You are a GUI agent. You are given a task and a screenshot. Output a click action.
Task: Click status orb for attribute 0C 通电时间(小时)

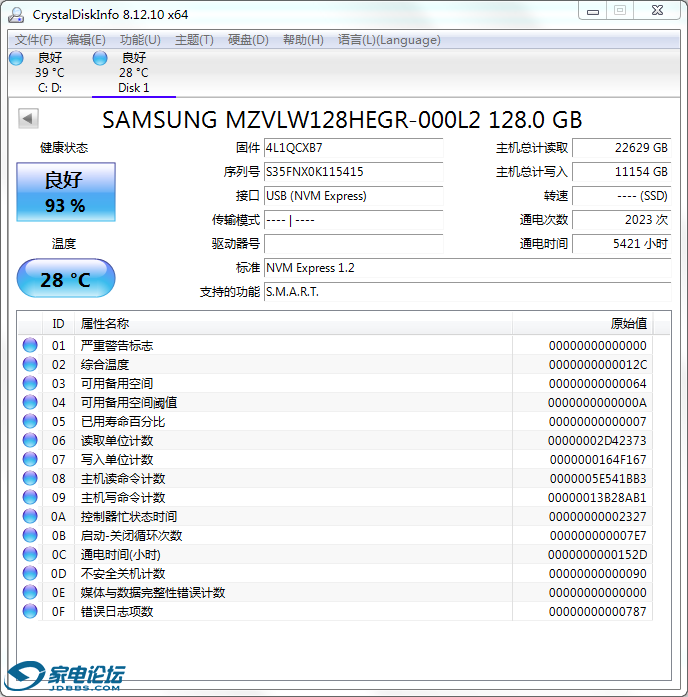[30, 554]
